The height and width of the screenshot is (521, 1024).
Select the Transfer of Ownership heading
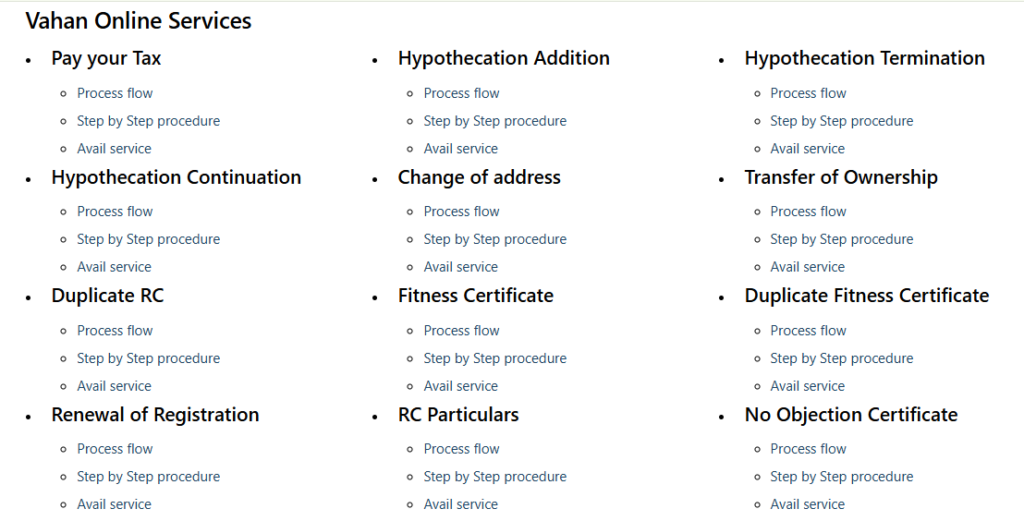841,178
